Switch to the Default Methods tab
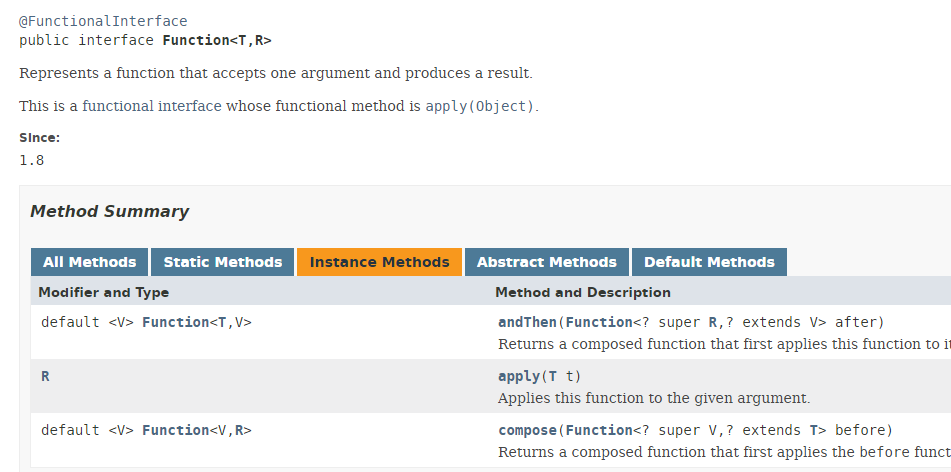Image resolution: width=951 pixels, height=472 pixels. pyautogui.click(x=708, y=262)
